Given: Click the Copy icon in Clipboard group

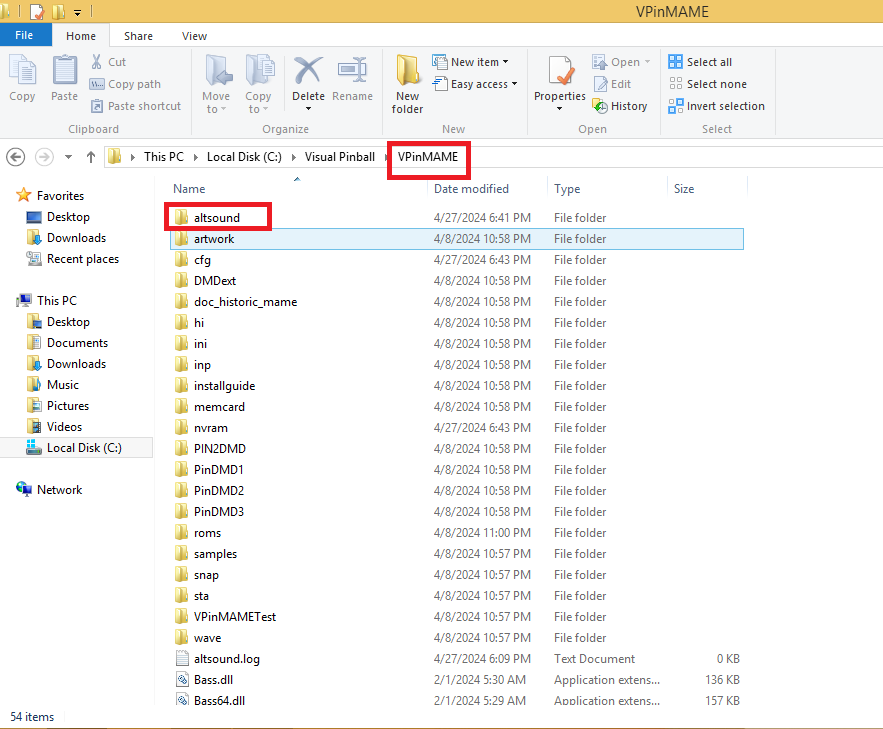Looking at the screenshot, I should point(23,70).
